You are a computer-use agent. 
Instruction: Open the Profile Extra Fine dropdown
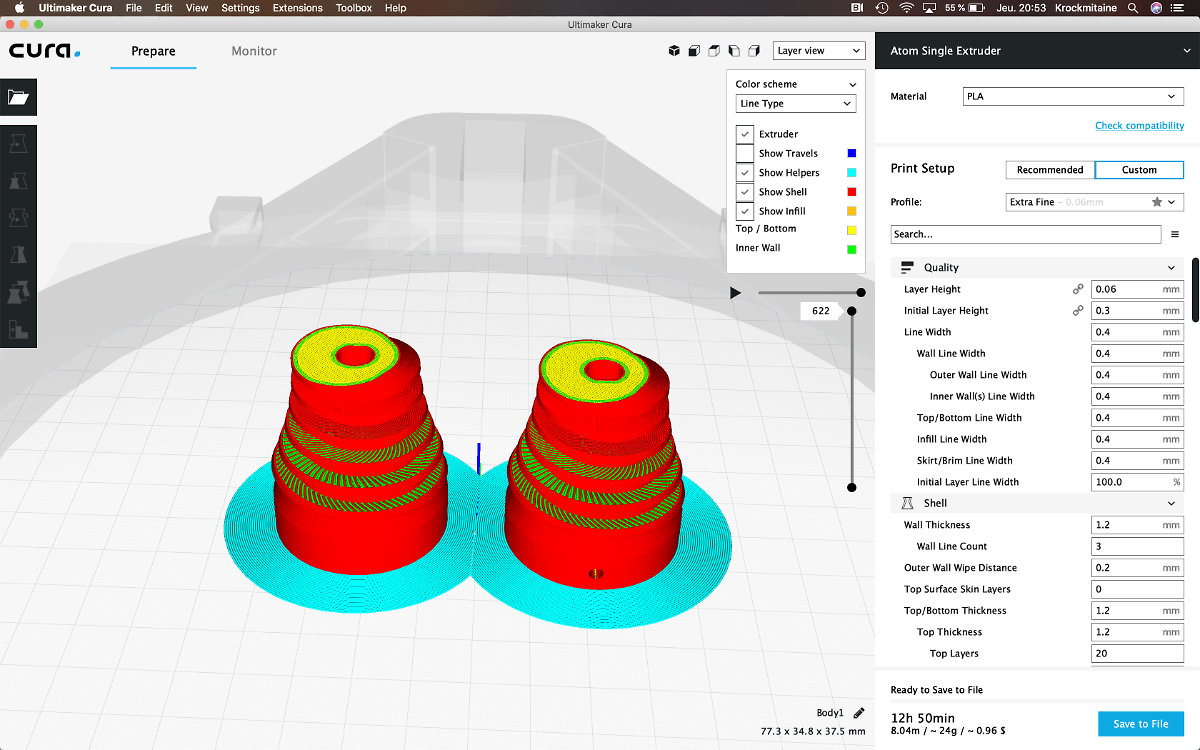pyautogui.click(x=1095, y=202)
